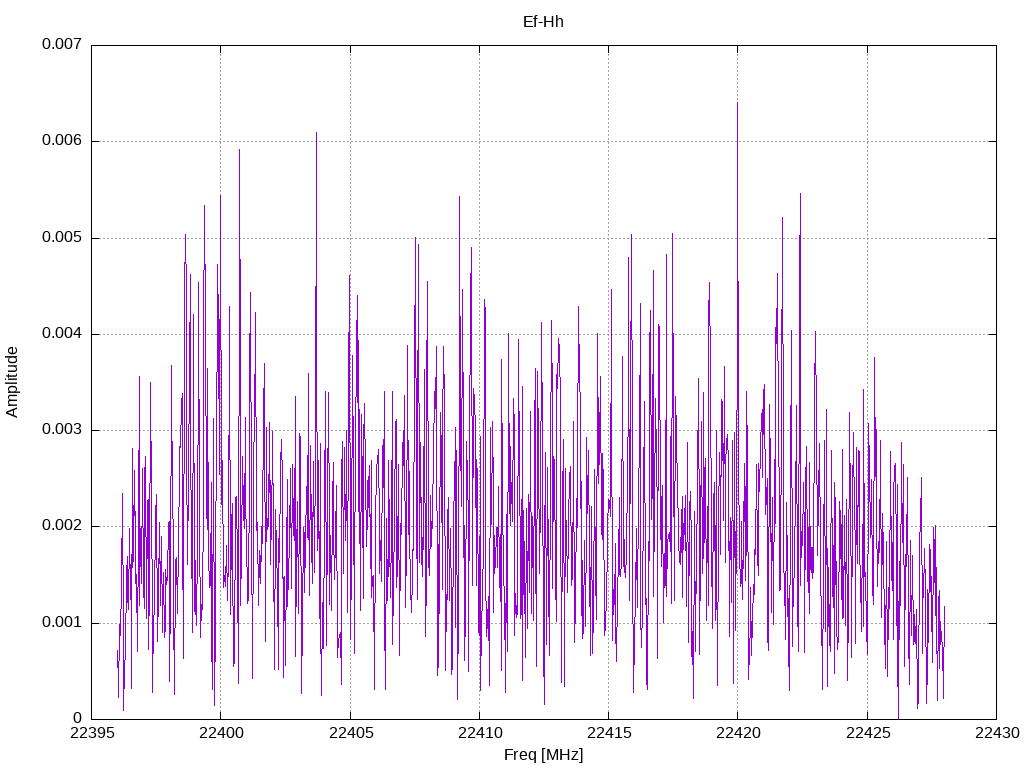Click the x-axis tick label 22430
Image resolution: width=1024 pixels, height=768 pixels.
997,733
